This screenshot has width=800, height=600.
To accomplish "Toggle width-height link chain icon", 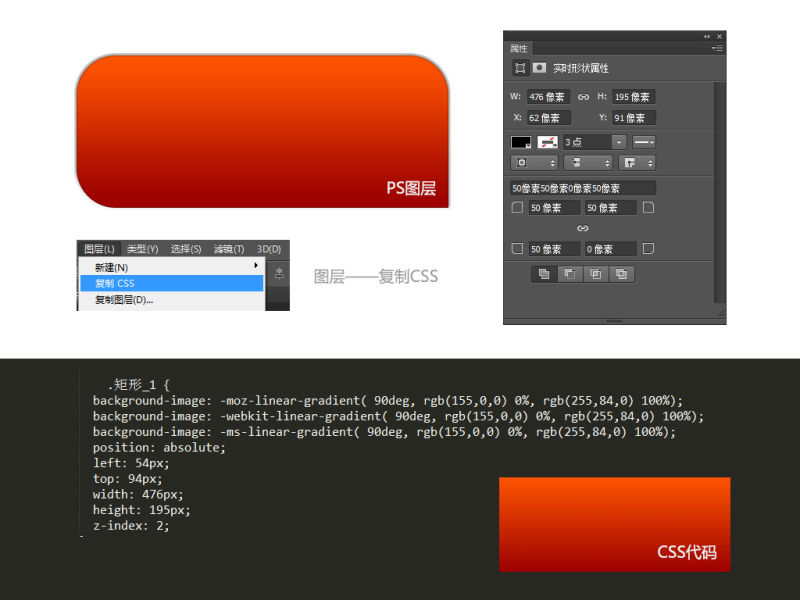I will 583,97.
